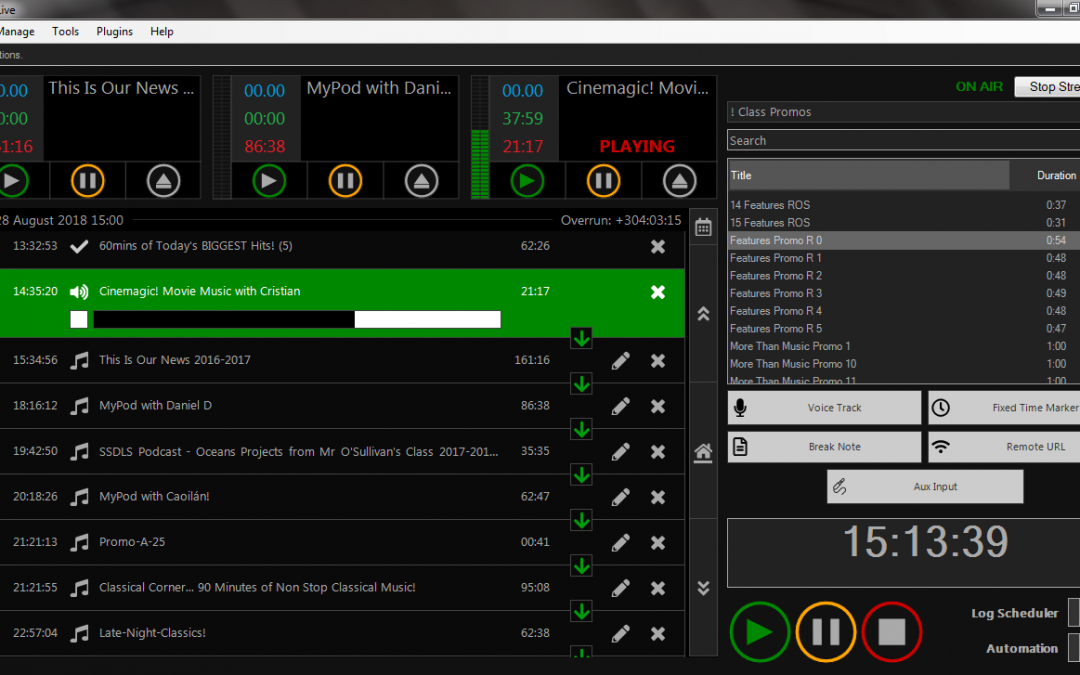Click the Cinemagic track progress bar

tap(297, 319)
